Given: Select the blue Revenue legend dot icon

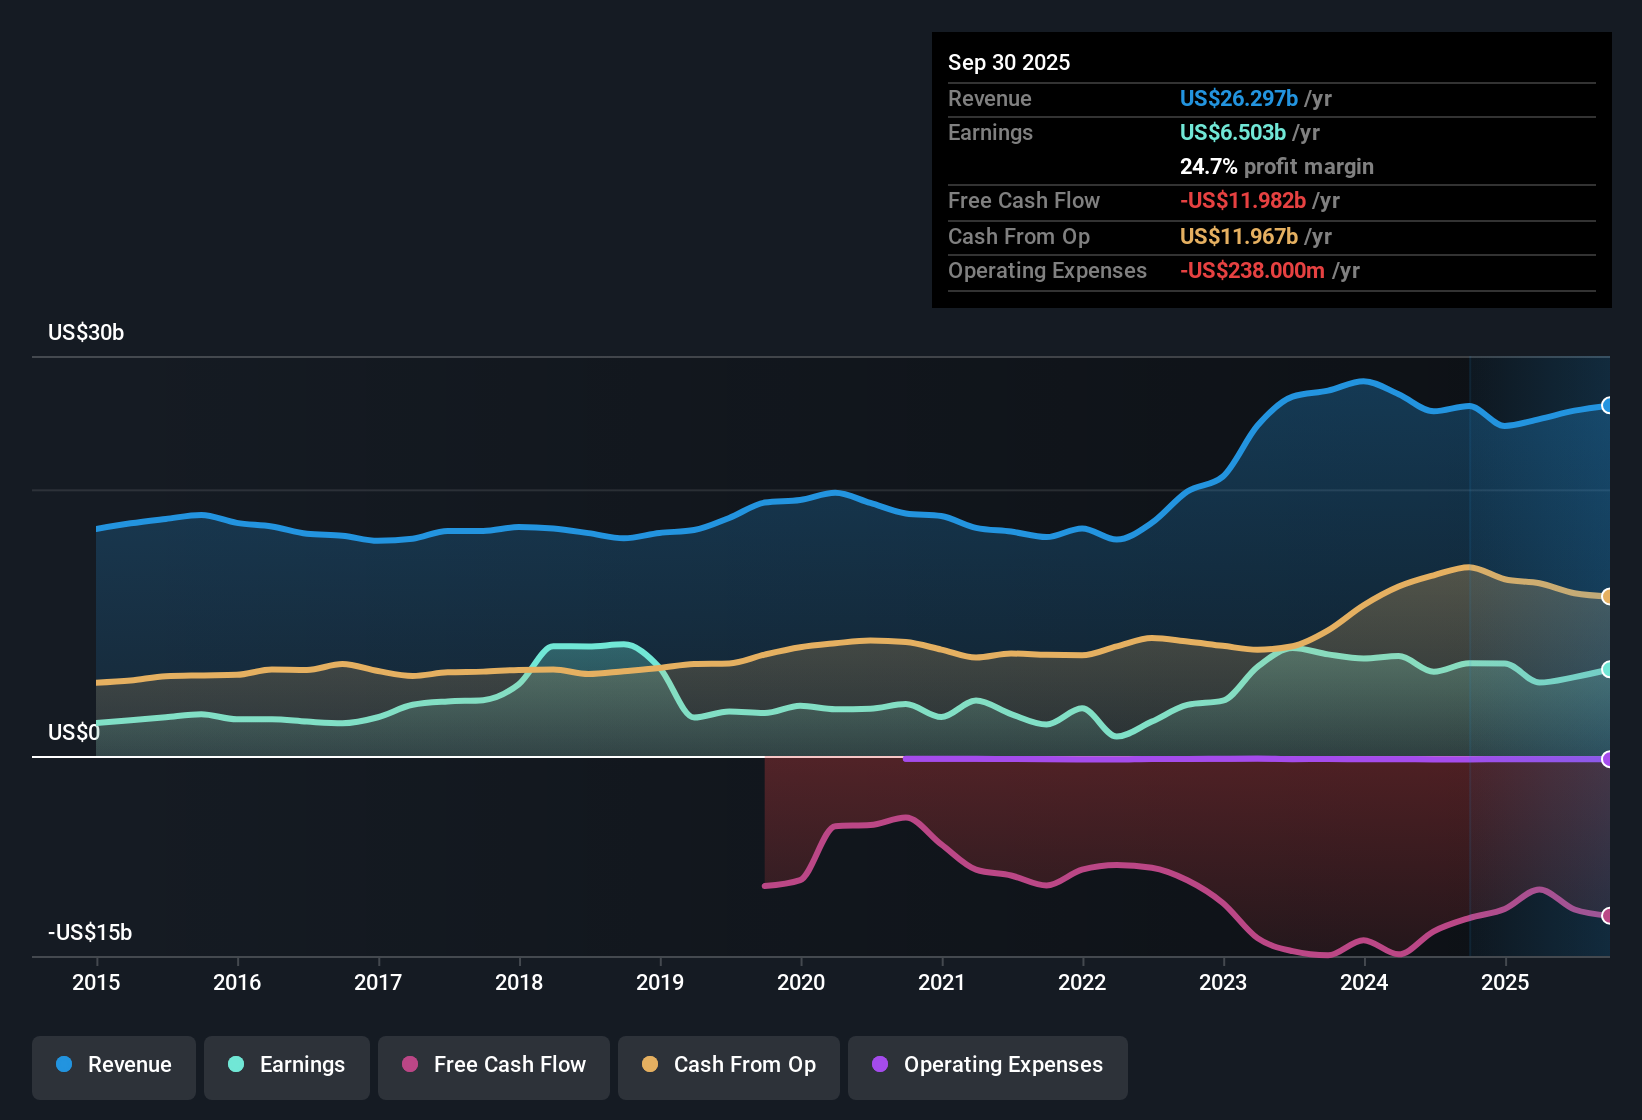Looking at the screenshot, I should tap(64, 1065).
